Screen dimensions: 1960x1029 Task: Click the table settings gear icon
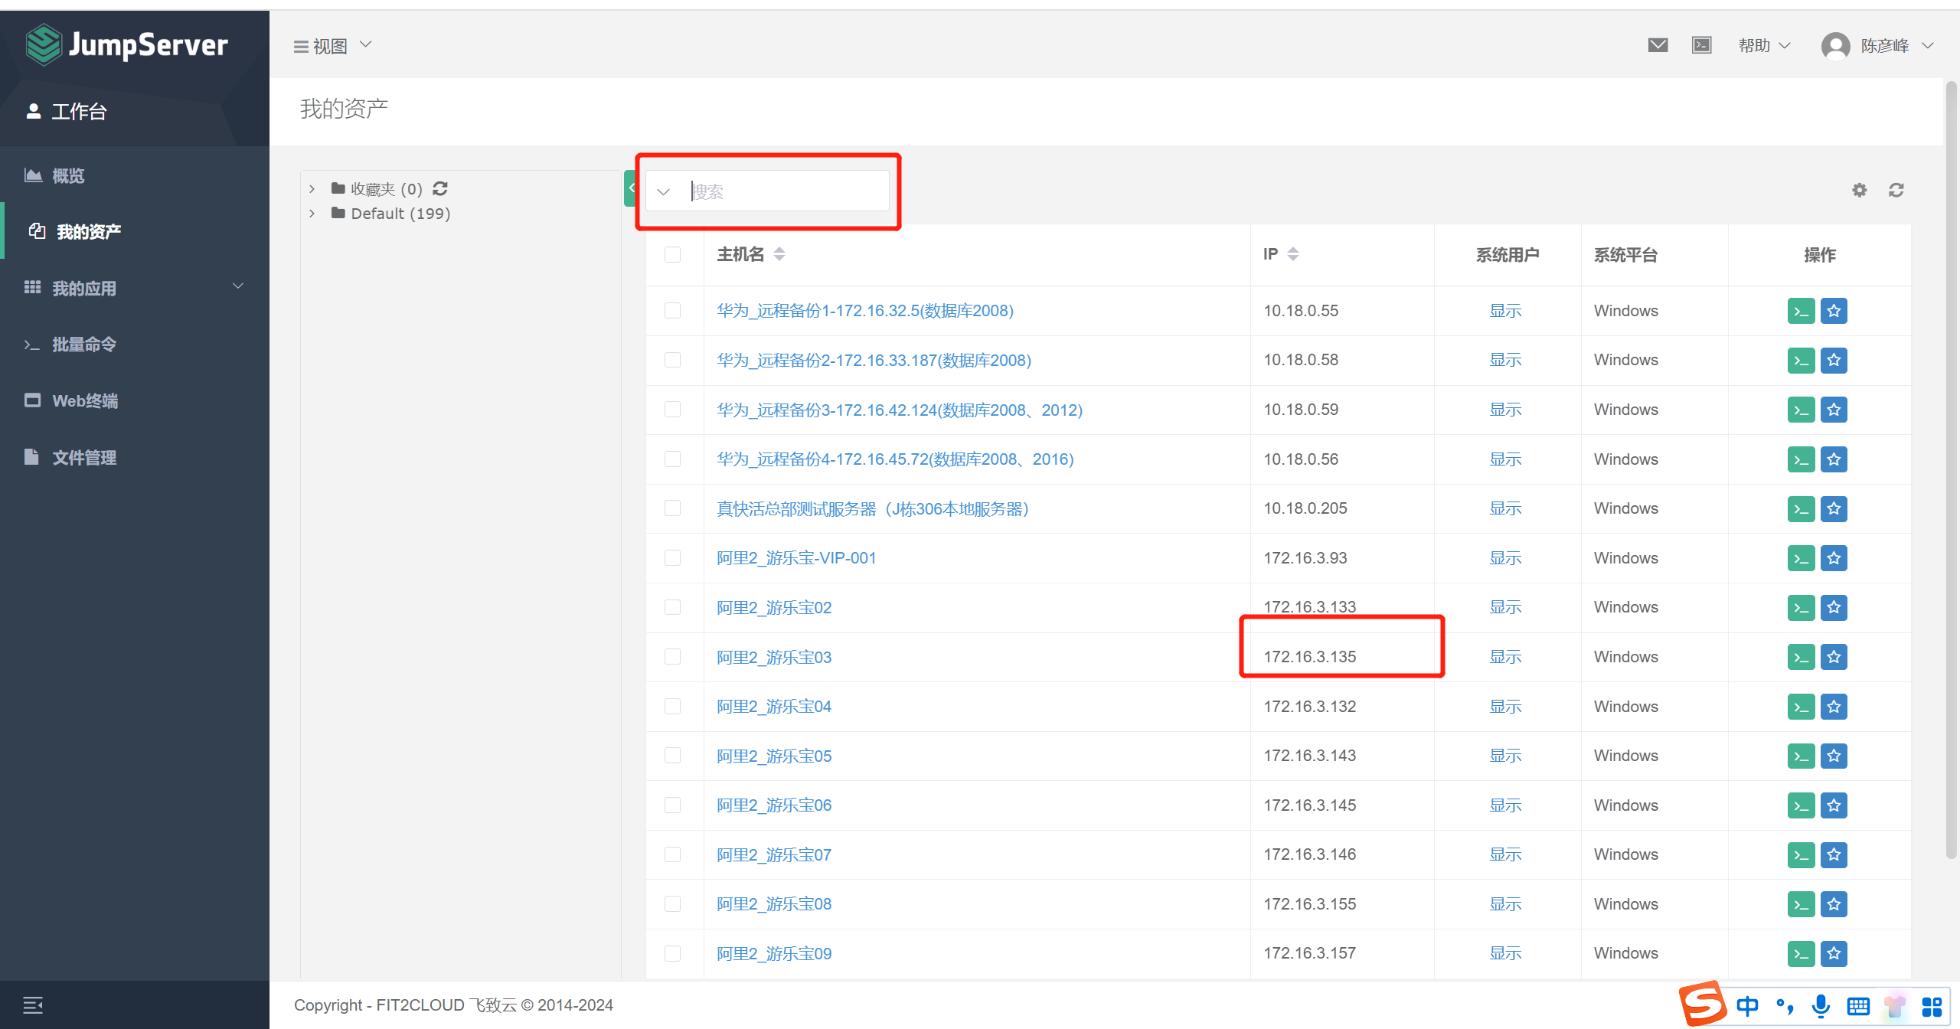(x=1859, y=190)
